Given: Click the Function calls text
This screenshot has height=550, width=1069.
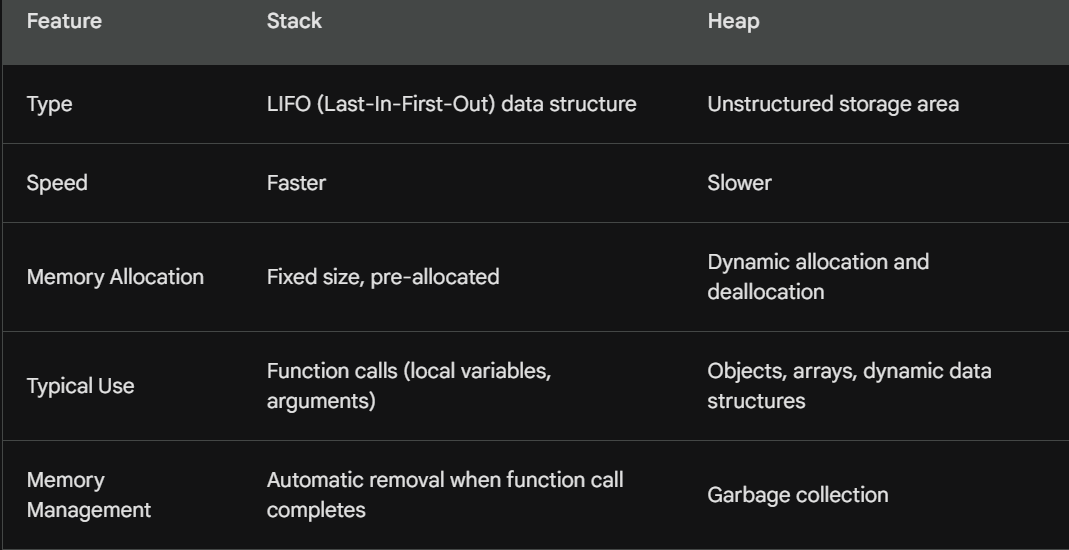Looking at the screenshot, I should pyautogui.click(x=329, y=371).
